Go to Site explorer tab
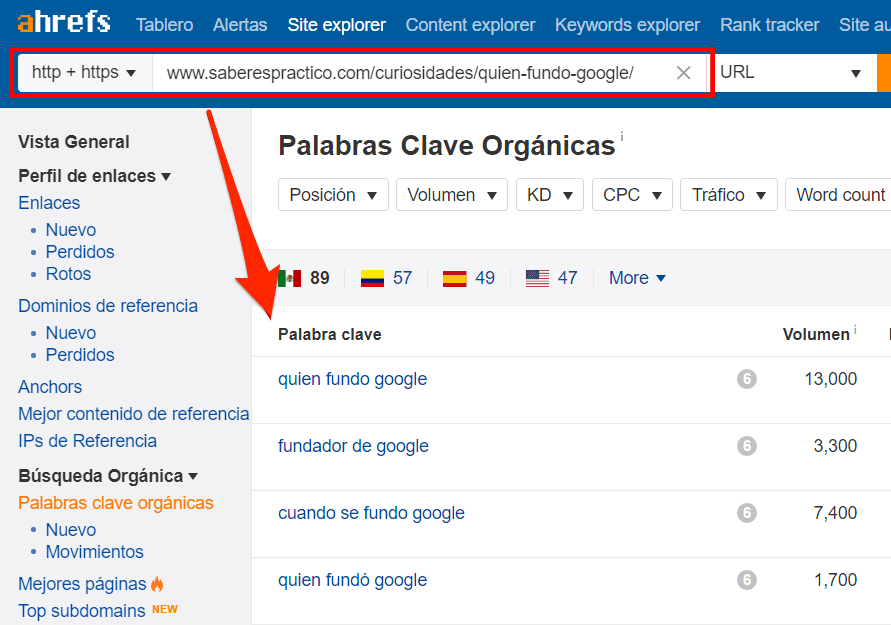891x625 pixels. pyautogui.click(x=336, y=25)
